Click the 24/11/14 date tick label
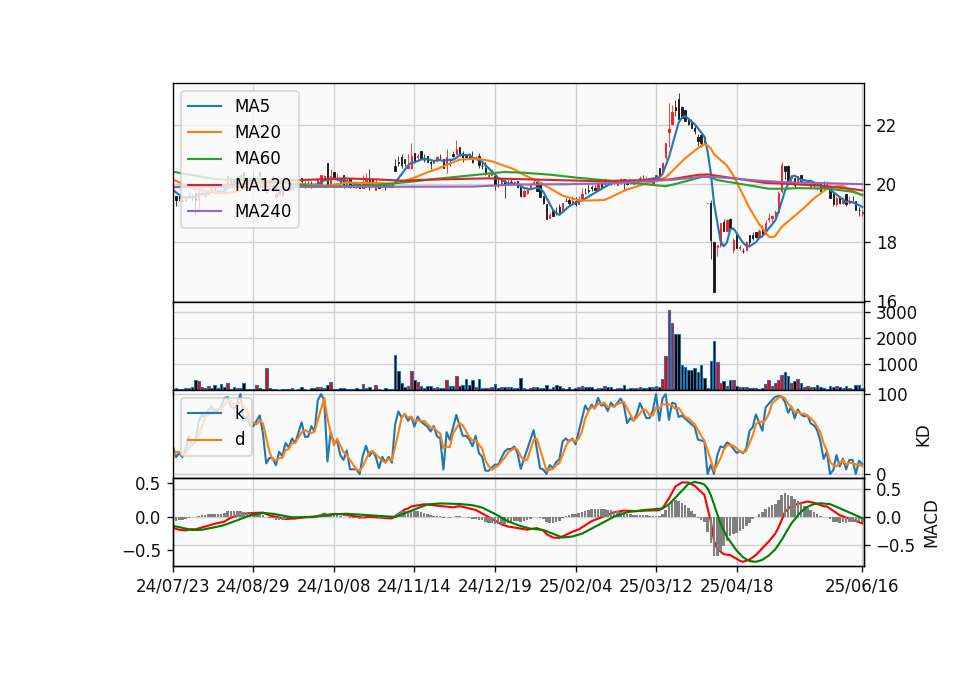This screenshot has width=960, height=690. [x=414, y=586]
